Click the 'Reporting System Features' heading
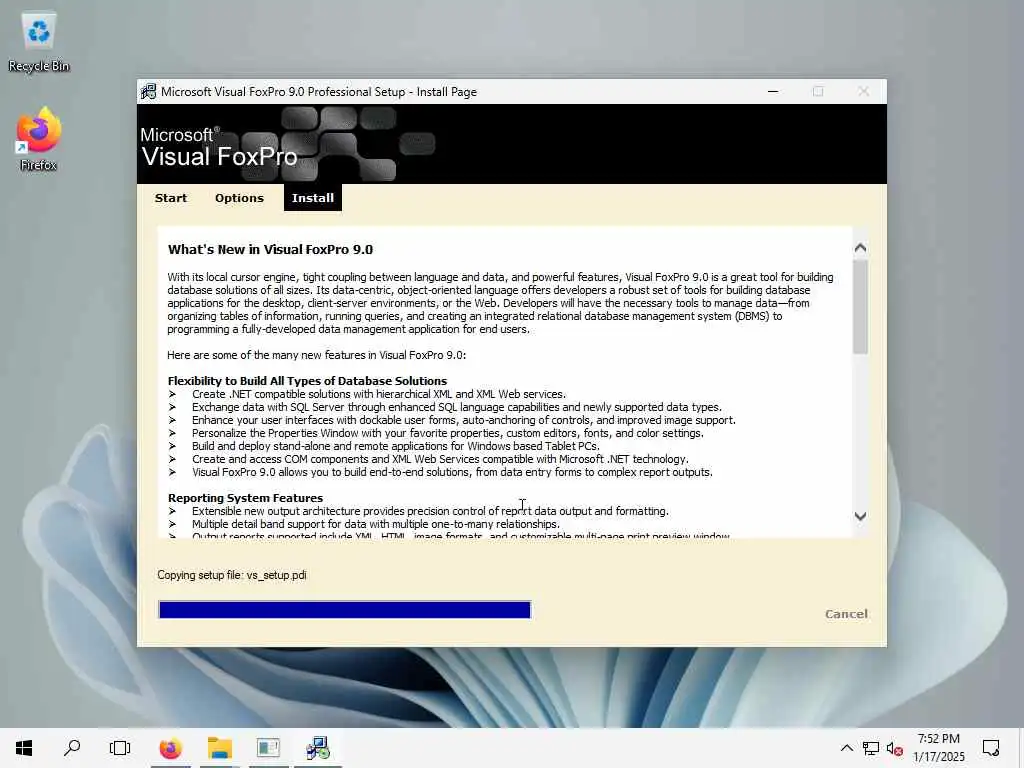This screenshot has width=1024, height=768. pos(246,498)
